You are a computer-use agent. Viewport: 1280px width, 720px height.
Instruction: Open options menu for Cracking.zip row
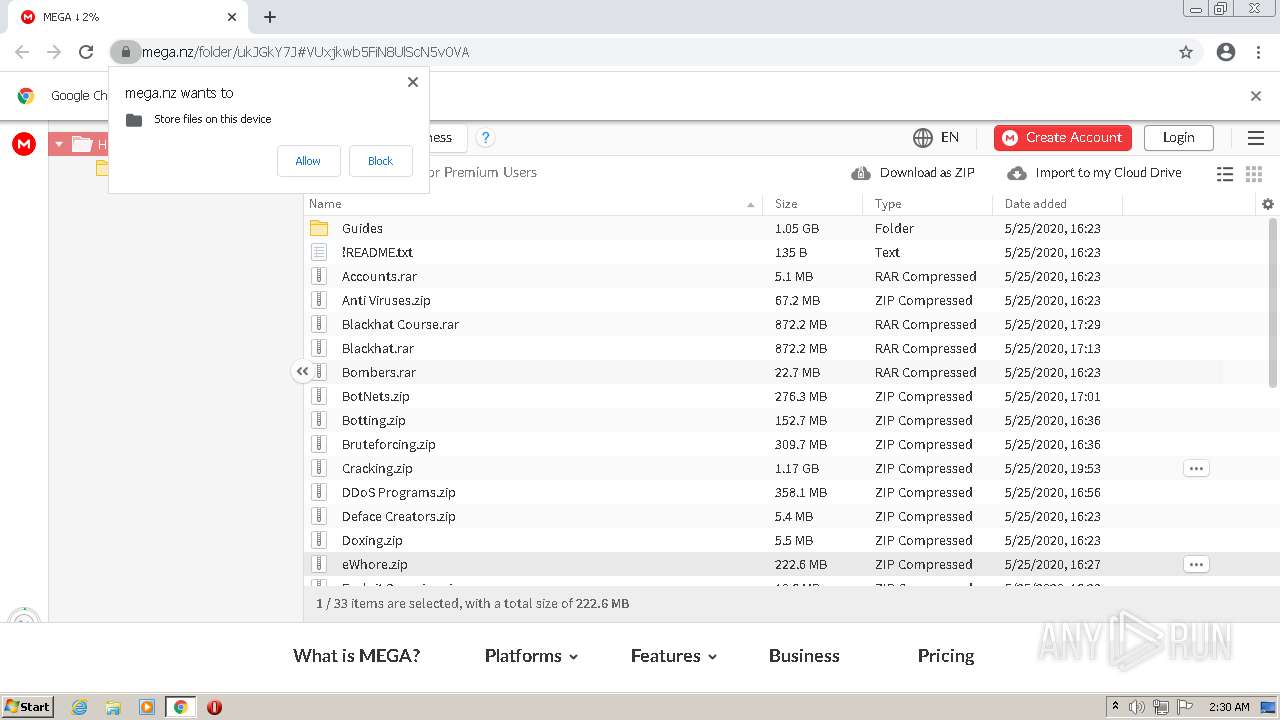[1196, 468]
